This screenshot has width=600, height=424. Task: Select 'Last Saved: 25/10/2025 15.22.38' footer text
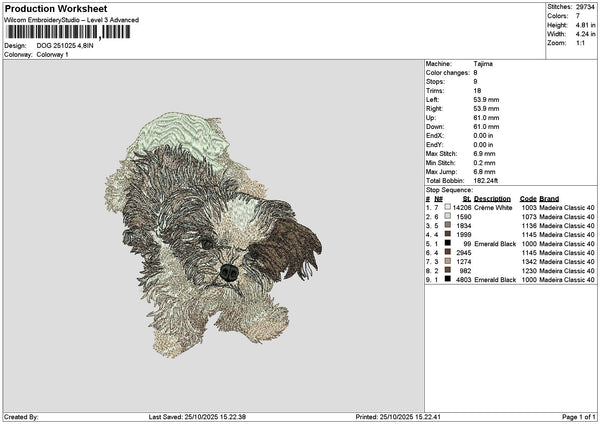point(197,417)
